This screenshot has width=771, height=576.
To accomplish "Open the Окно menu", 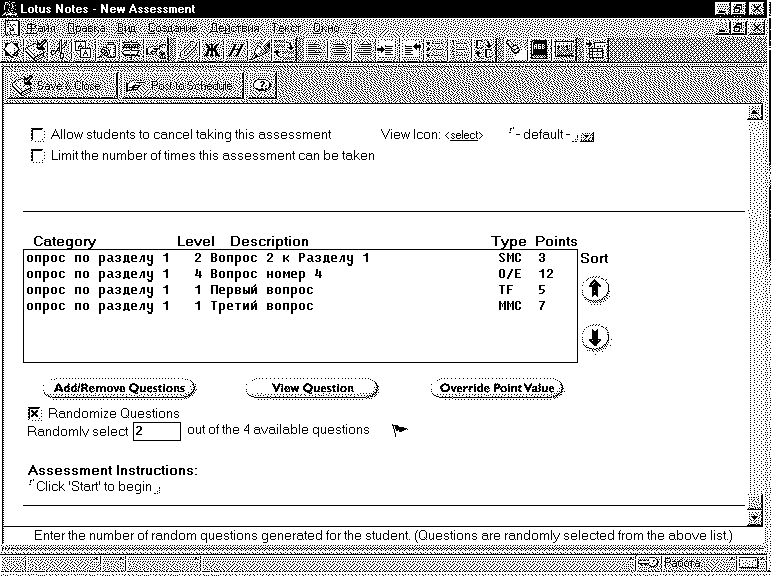I will pos(326,28).
